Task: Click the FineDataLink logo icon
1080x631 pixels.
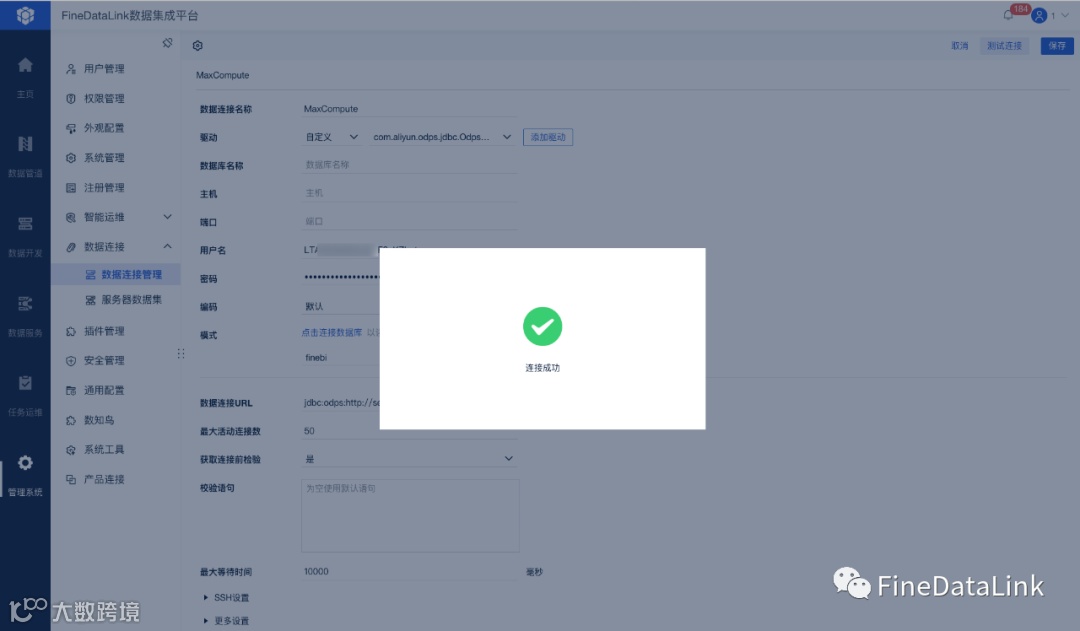Action: coord(25,15)
